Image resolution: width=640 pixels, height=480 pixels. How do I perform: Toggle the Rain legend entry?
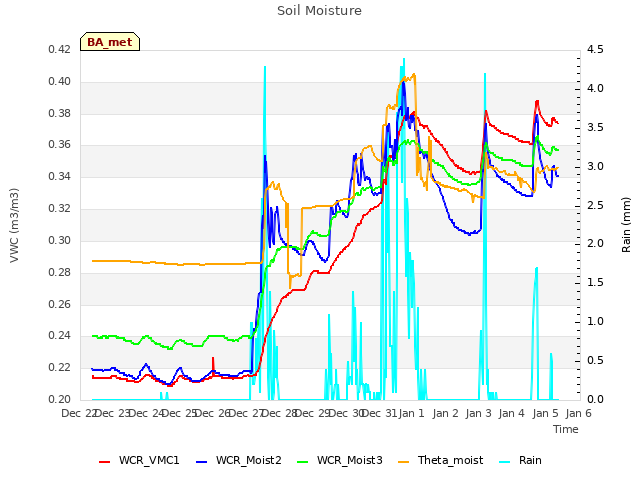(x=520, y=460)
